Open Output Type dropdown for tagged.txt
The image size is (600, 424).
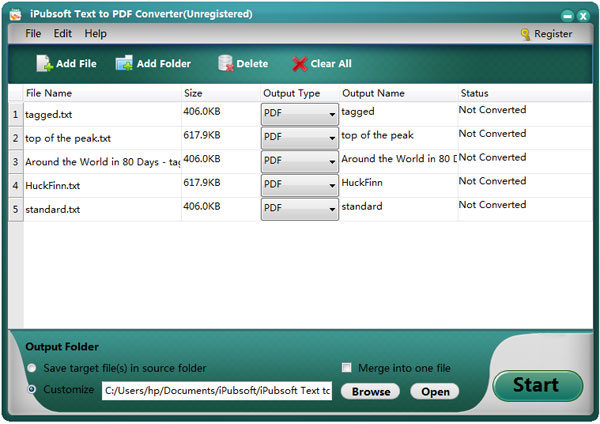click(x=331, y=114)
